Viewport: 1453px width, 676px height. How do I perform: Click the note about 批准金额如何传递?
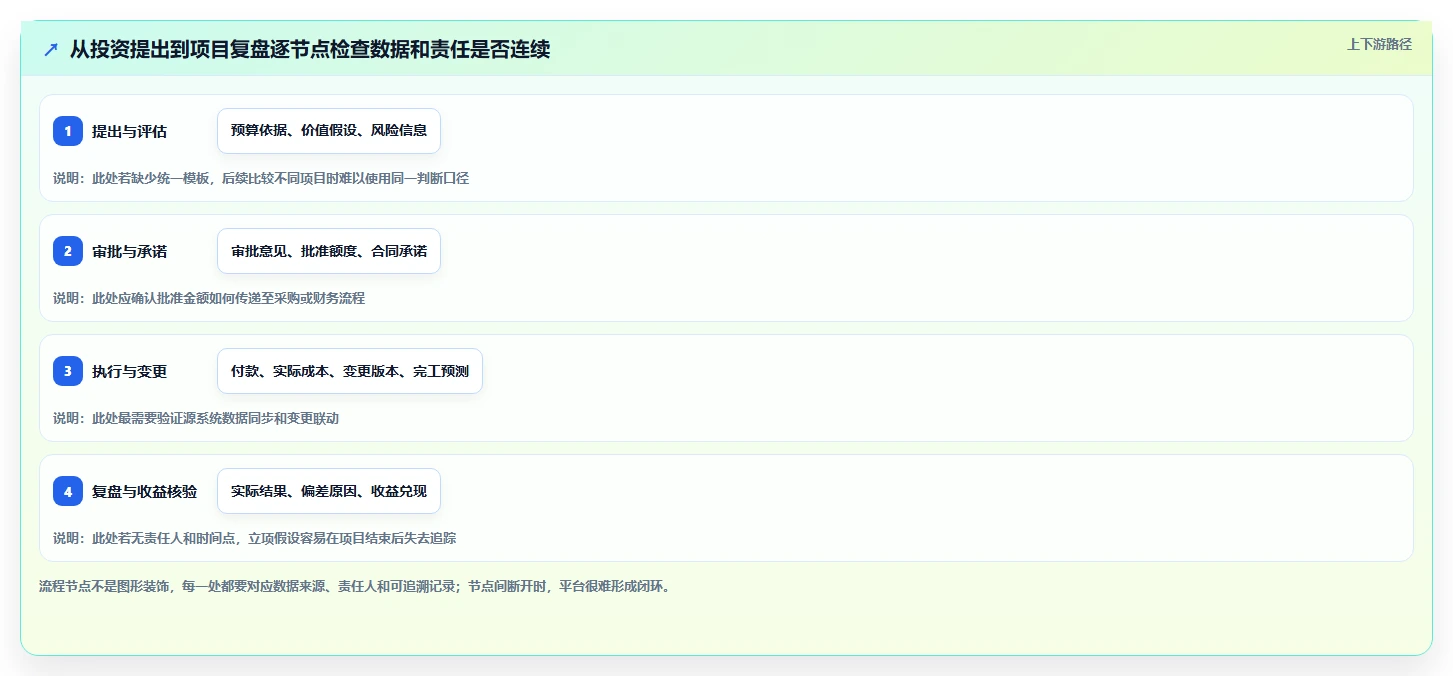209,298
